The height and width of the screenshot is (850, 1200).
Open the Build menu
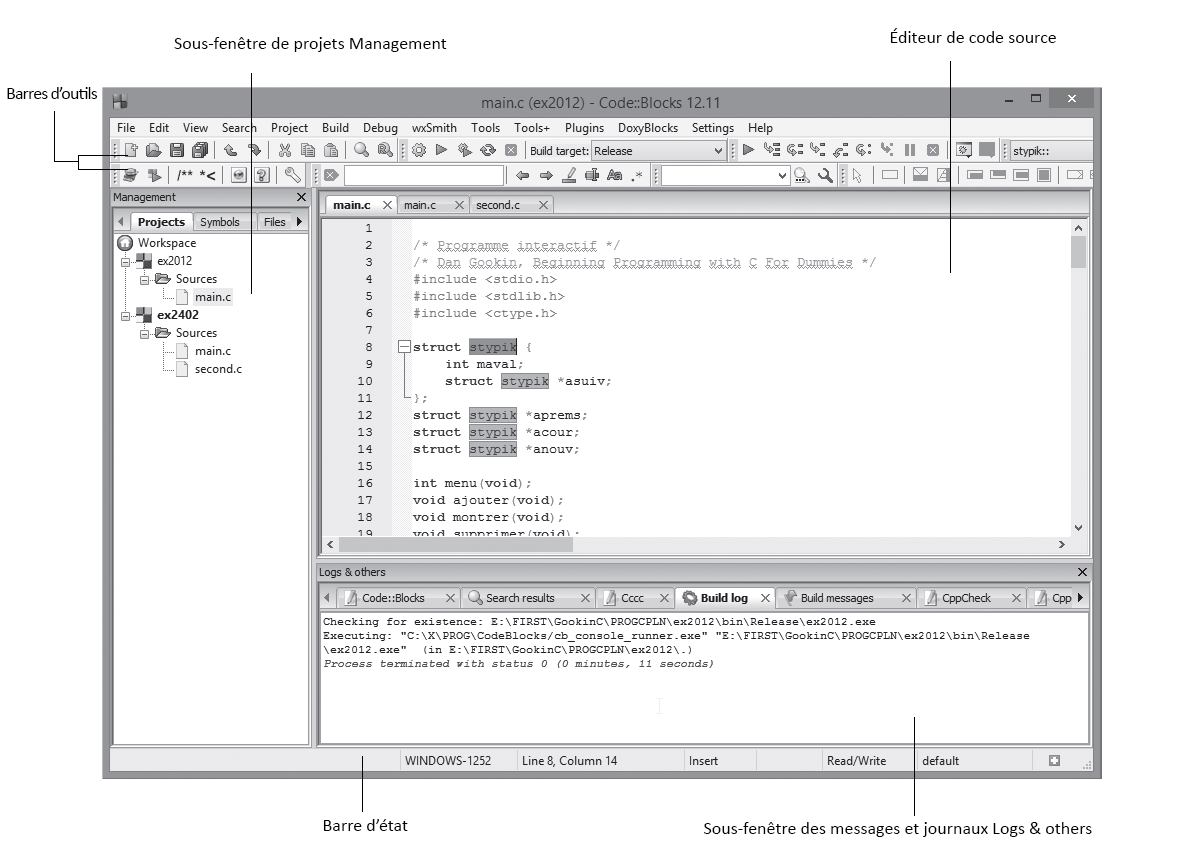335,128
